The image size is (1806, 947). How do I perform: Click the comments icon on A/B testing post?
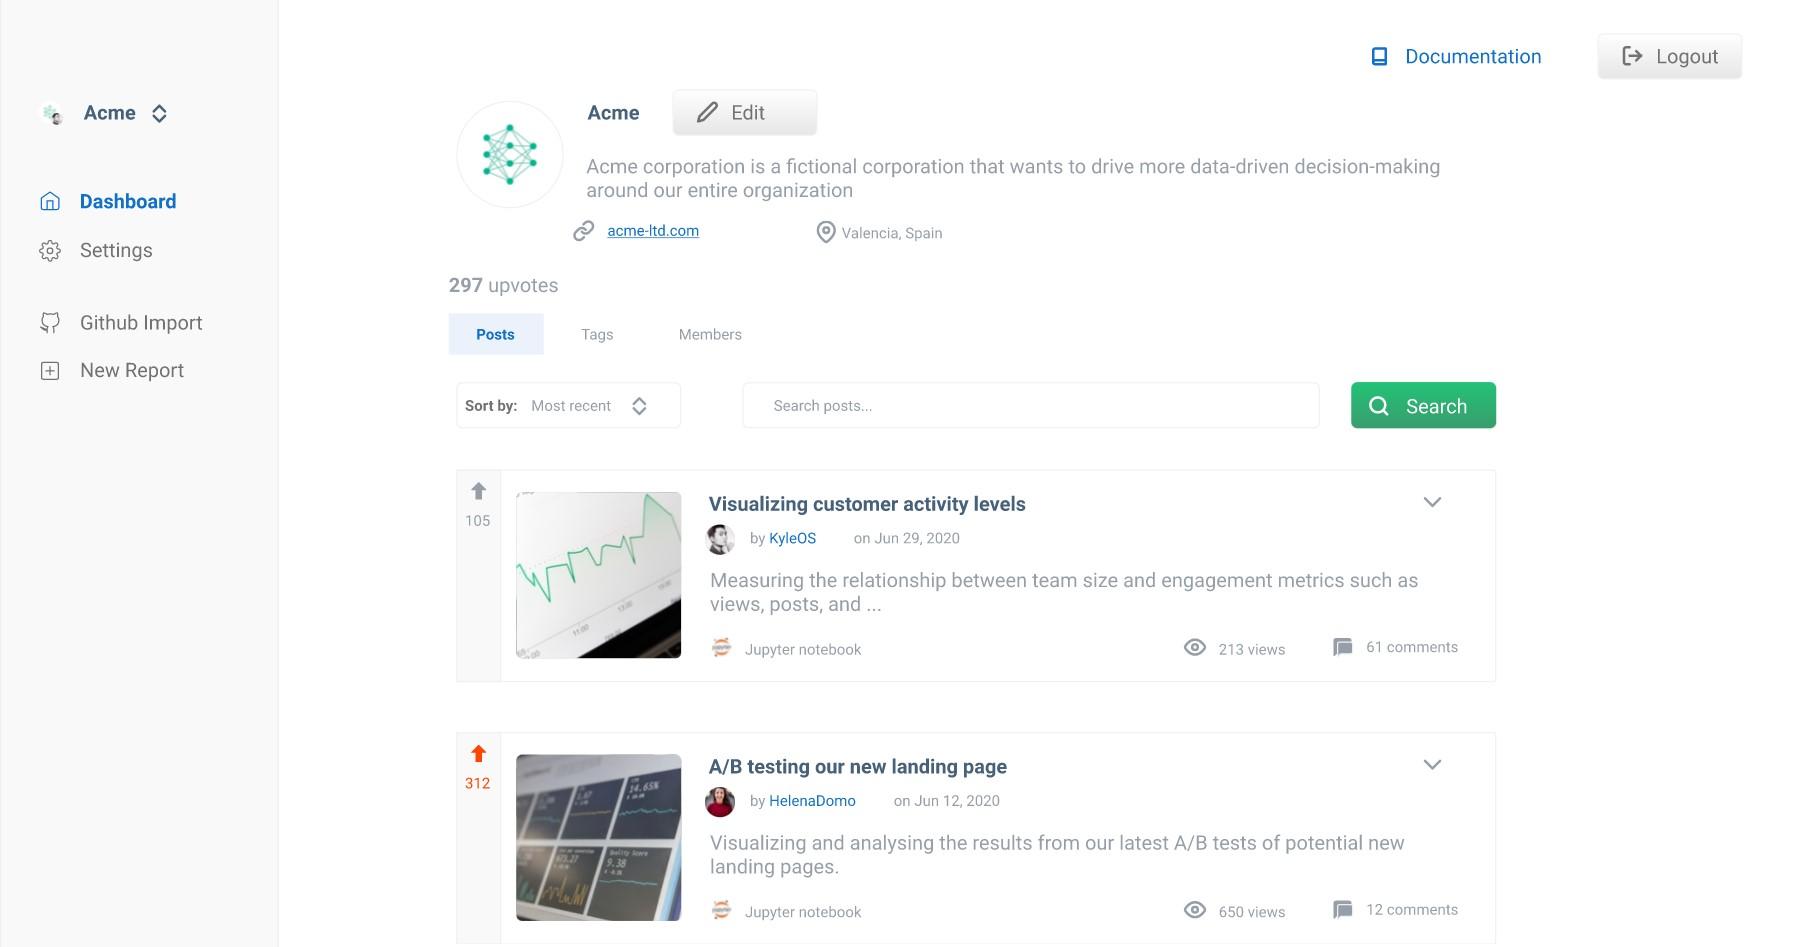[x=1342, y=910]
